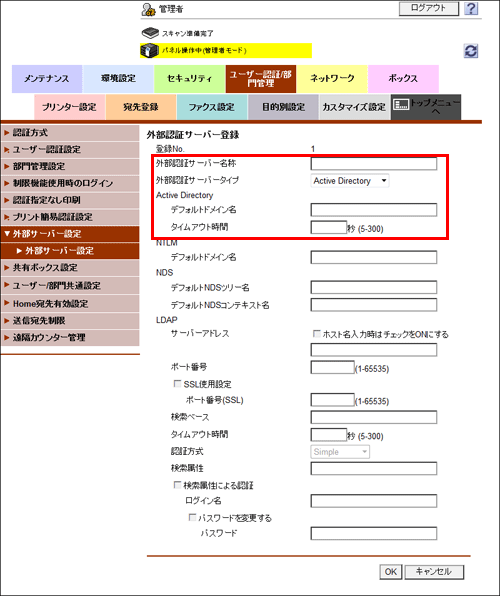
Task: Switch to the セキュリティ tab
Action: (x=189, y=79)
